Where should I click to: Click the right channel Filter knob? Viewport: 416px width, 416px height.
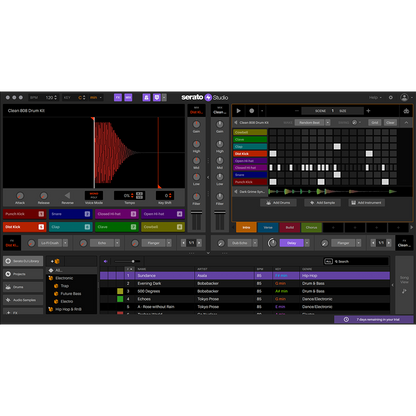[220, 196]
